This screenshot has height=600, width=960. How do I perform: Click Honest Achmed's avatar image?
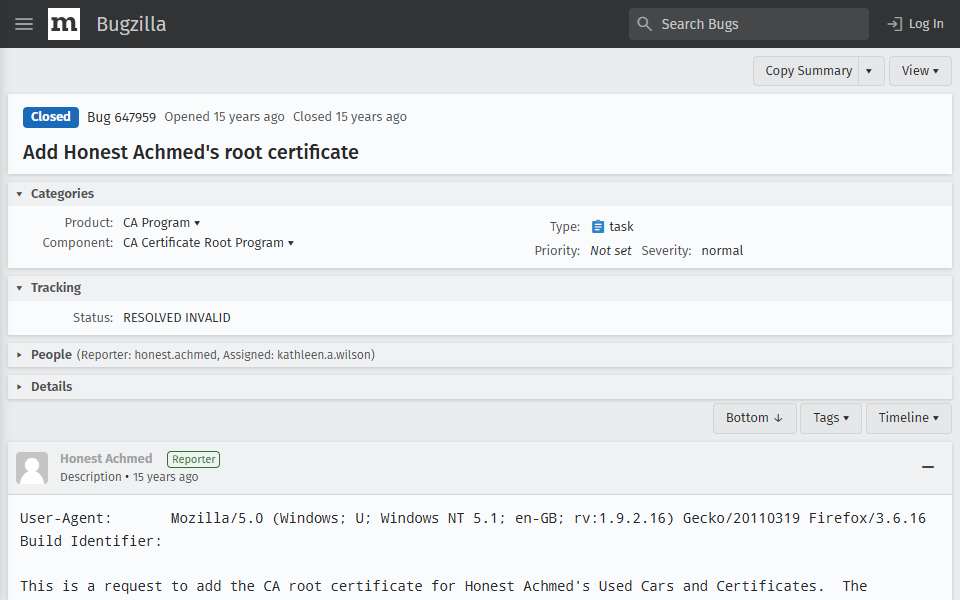(32, 468)
